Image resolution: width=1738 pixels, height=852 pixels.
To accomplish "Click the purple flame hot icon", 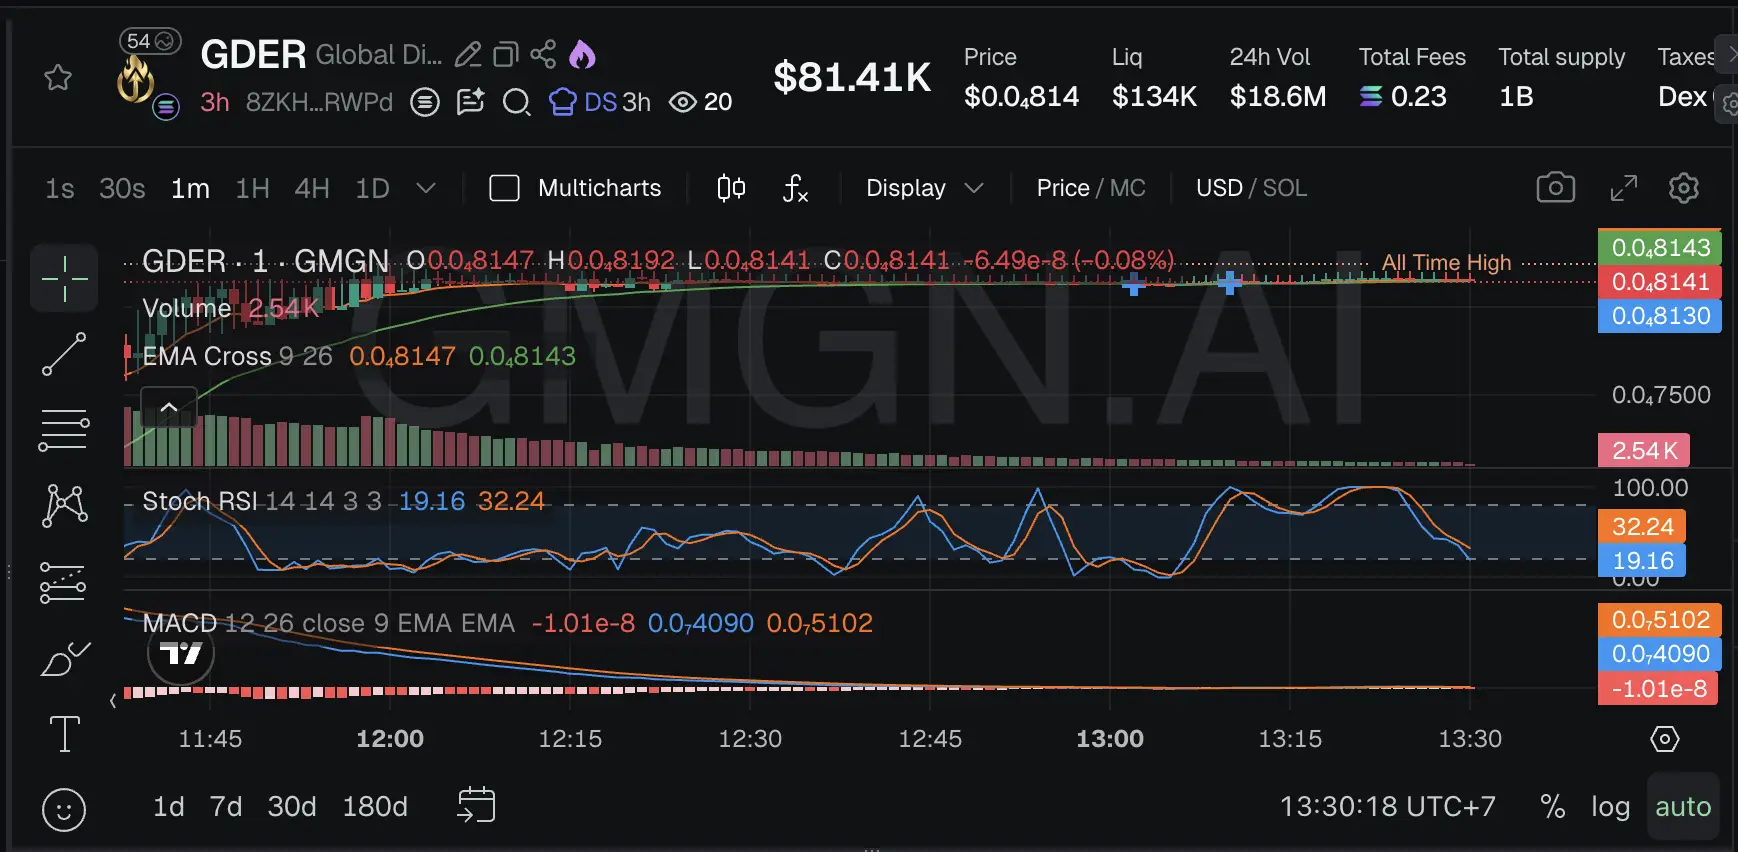I will click(582, 54).
